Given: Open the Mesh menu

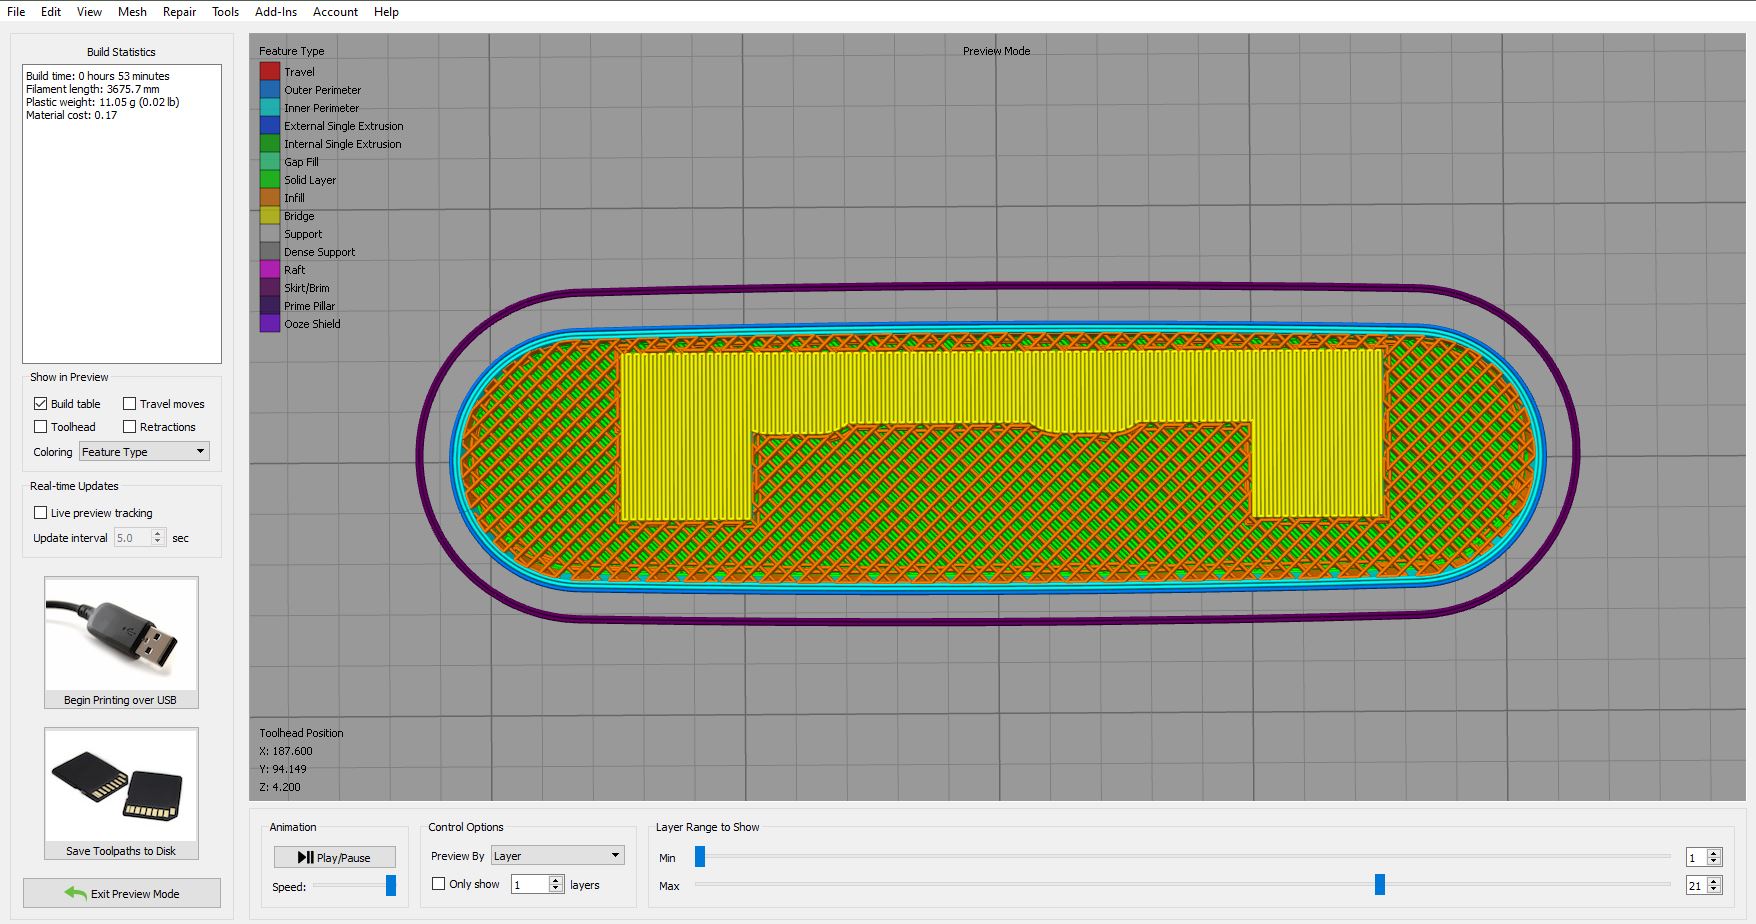Looking at the screenshot, I should click(132, 12).
